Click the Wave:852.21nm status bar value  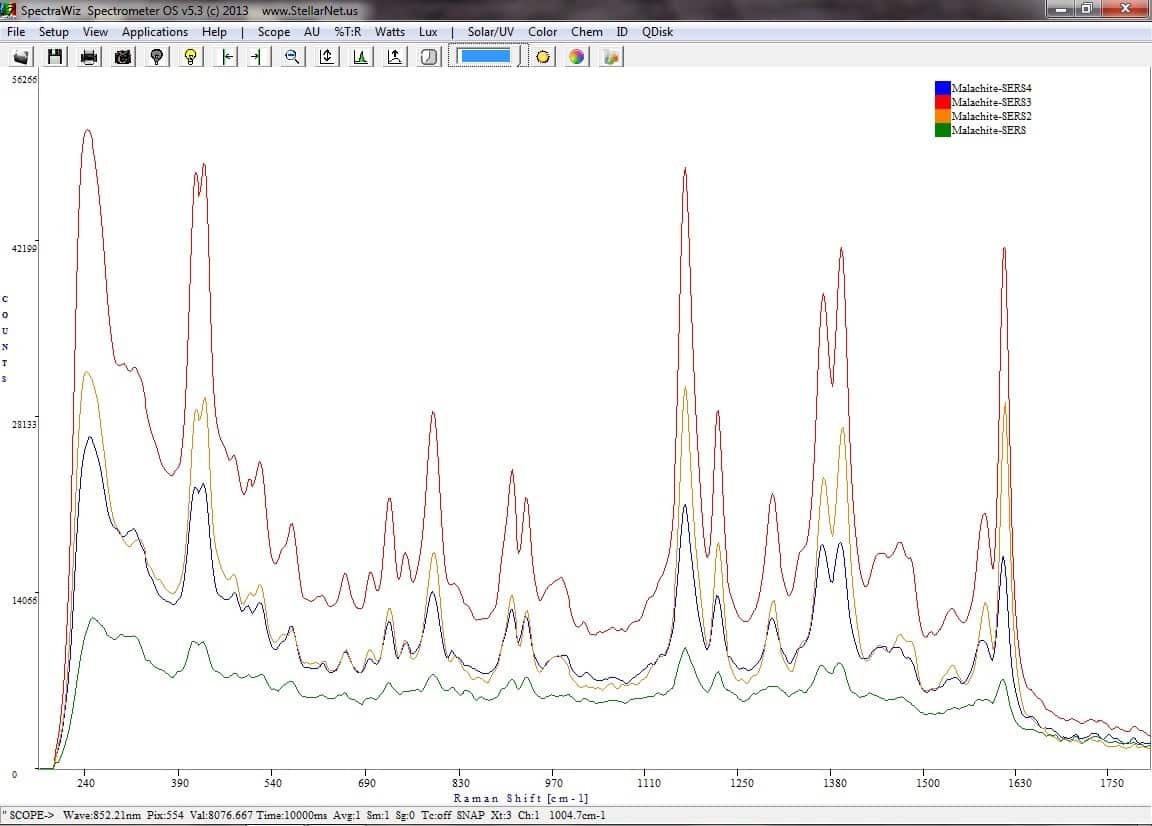[x=101, y=815]
